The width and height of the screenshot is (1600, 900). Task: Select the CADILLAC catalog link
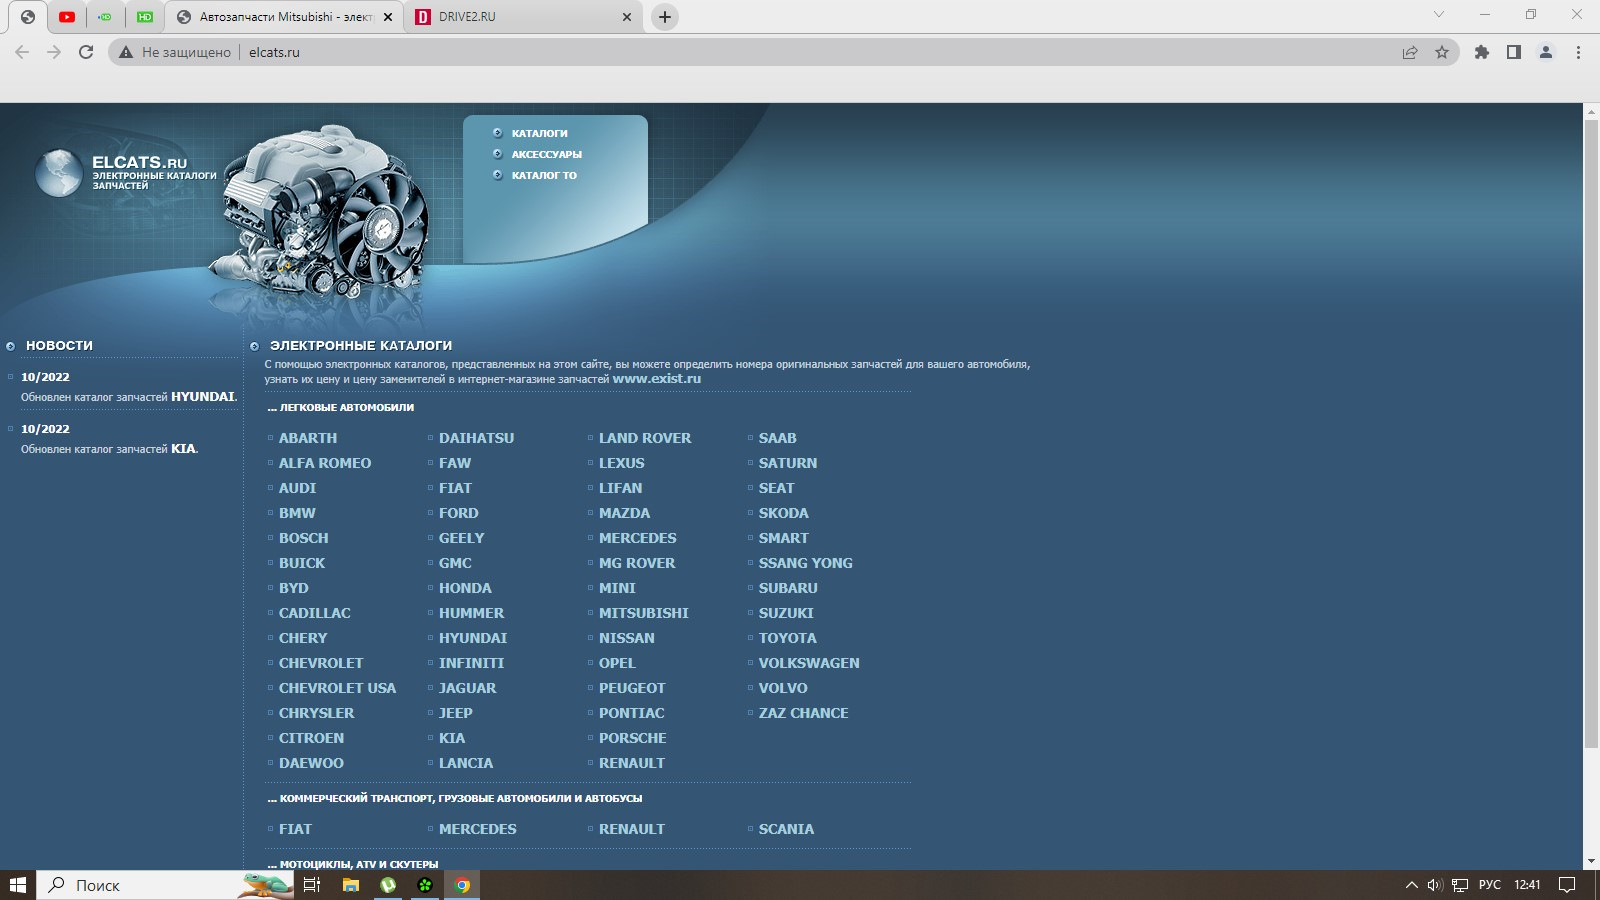(x=315, y=613)
